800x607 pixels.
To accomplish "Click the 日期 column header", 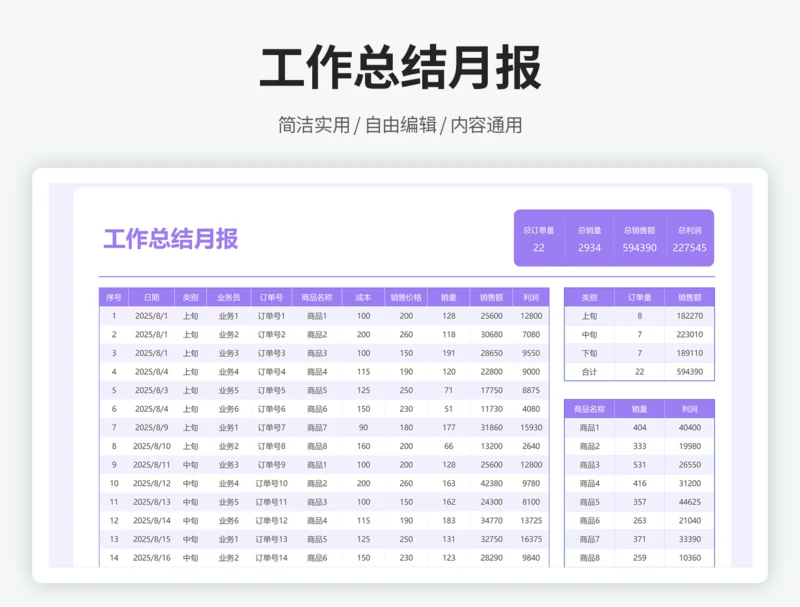I will coord(152,297).
